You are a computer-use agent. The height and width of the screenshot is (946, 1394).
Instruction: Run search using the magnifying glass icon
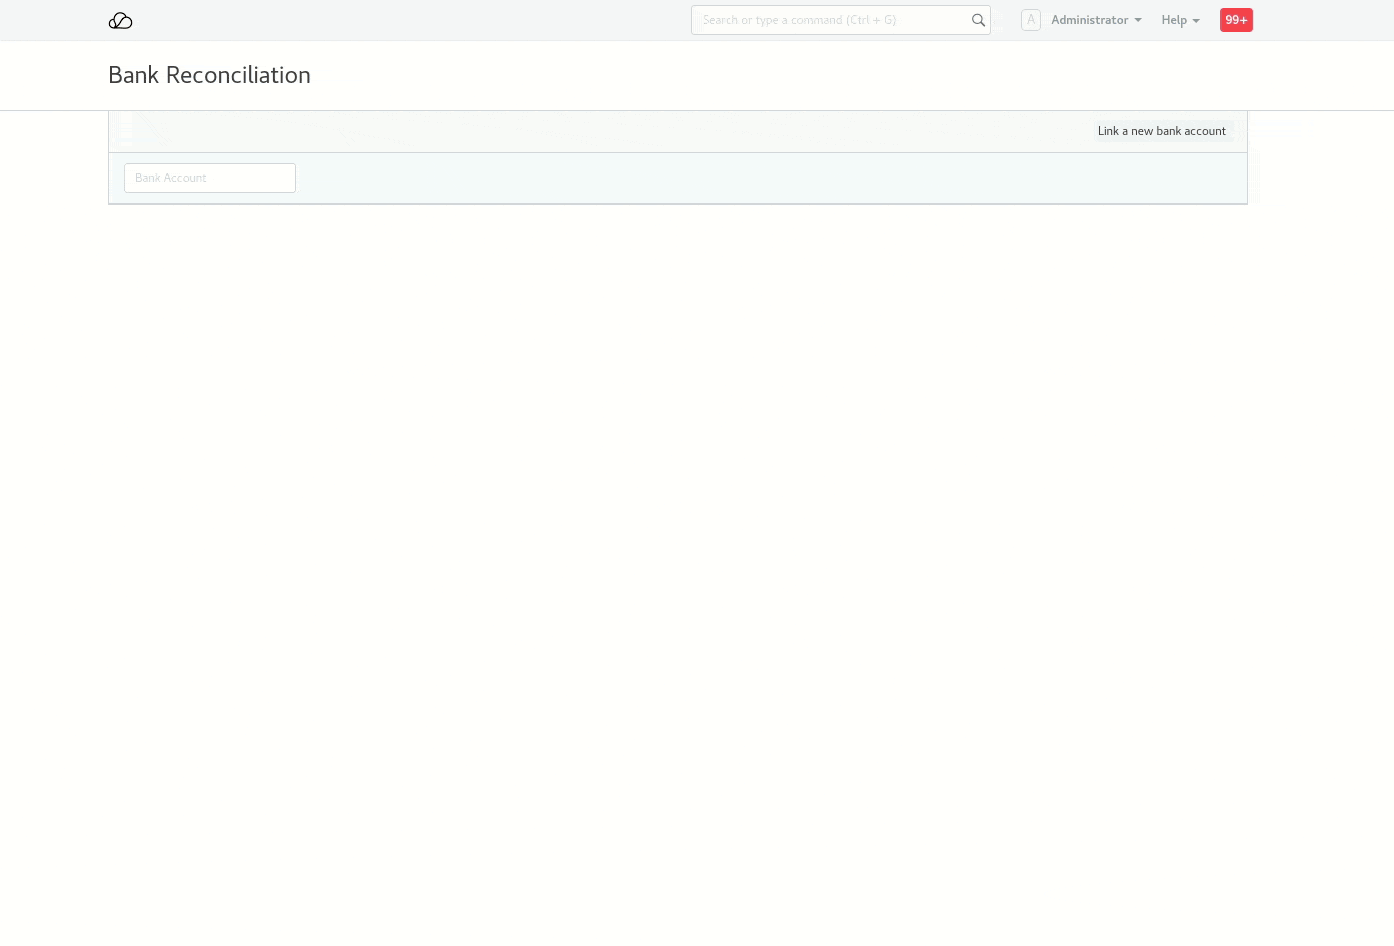(x=978, y=20)
